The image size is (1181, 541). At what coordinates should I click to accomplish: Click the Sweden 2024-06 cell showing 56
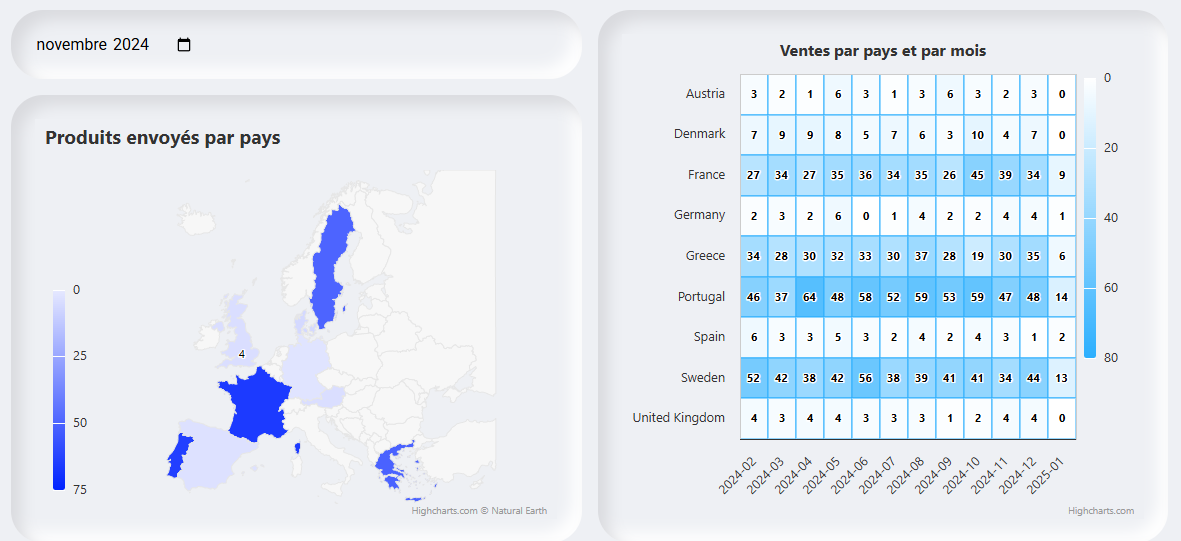click(x=865, y=378)
